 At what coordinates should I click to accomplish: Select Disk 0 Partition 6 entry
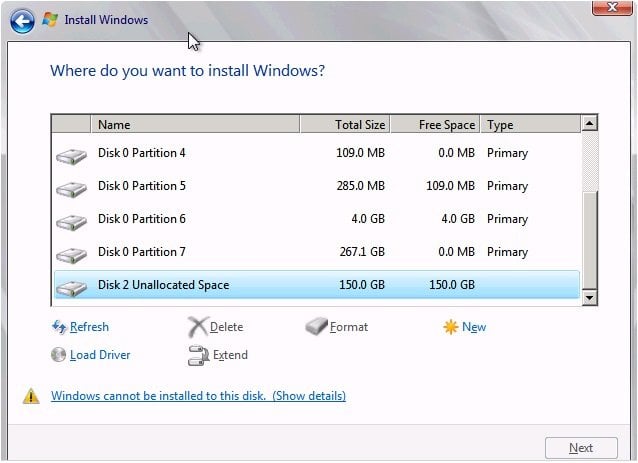pyautogui.click(x=317, y=219)
